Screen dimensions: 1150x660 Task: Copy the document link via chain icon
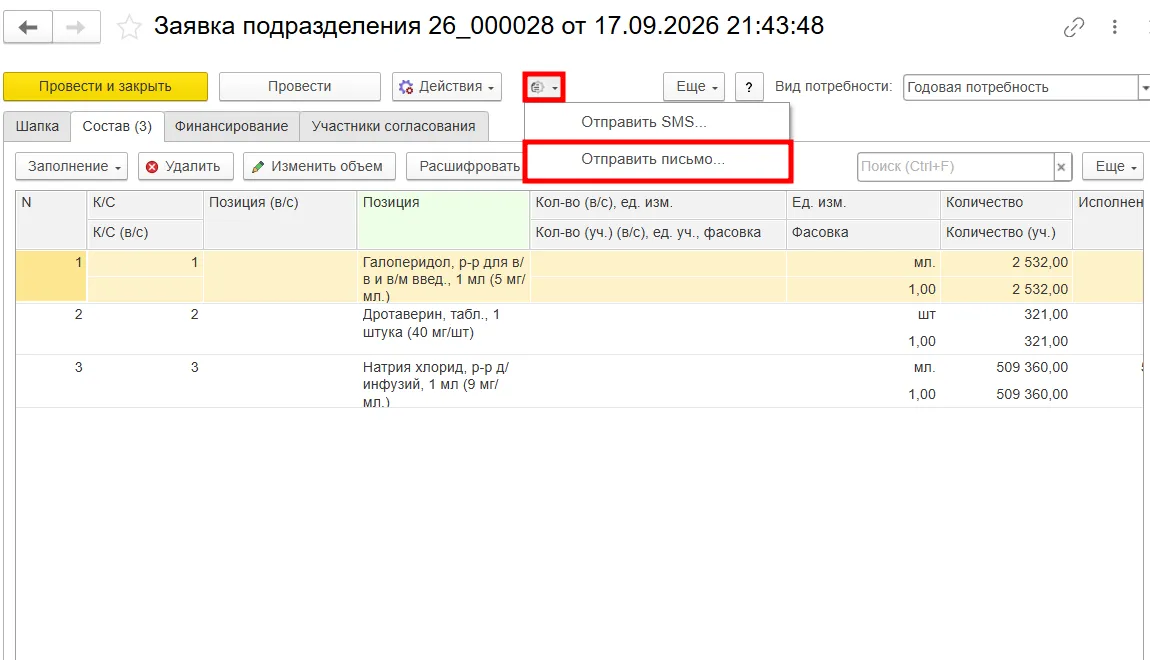pyautogui.click(x=1074, y=28)
